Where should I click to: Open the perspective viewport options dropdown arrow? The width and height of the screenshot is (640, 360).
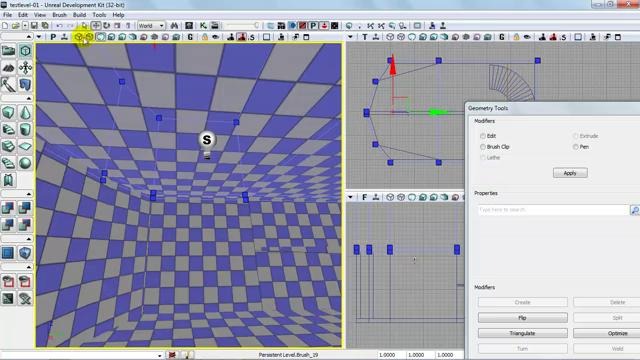click(39, 37)
